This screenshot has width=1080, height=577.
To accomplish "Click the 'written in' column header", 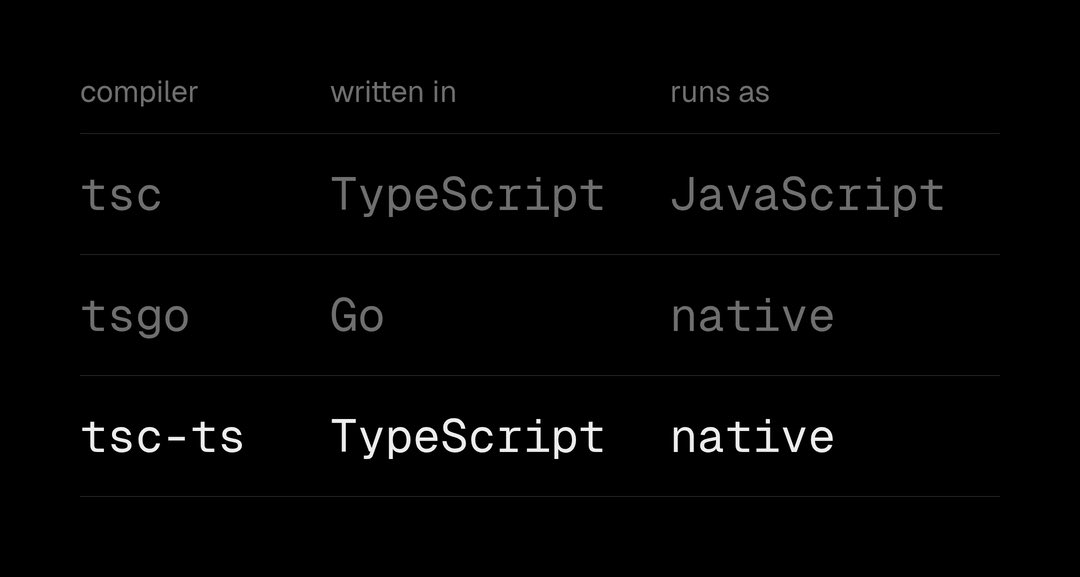I will 393,92.
